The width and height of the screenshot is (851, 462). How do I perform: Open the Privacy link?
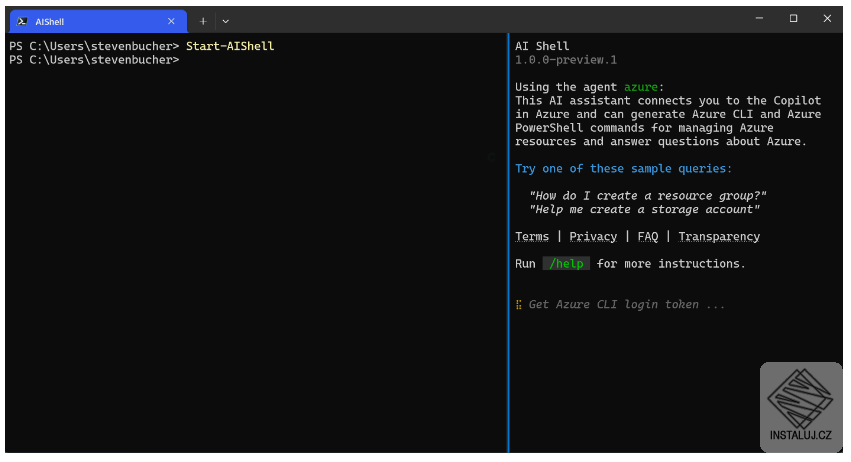(x=593, y=237)
